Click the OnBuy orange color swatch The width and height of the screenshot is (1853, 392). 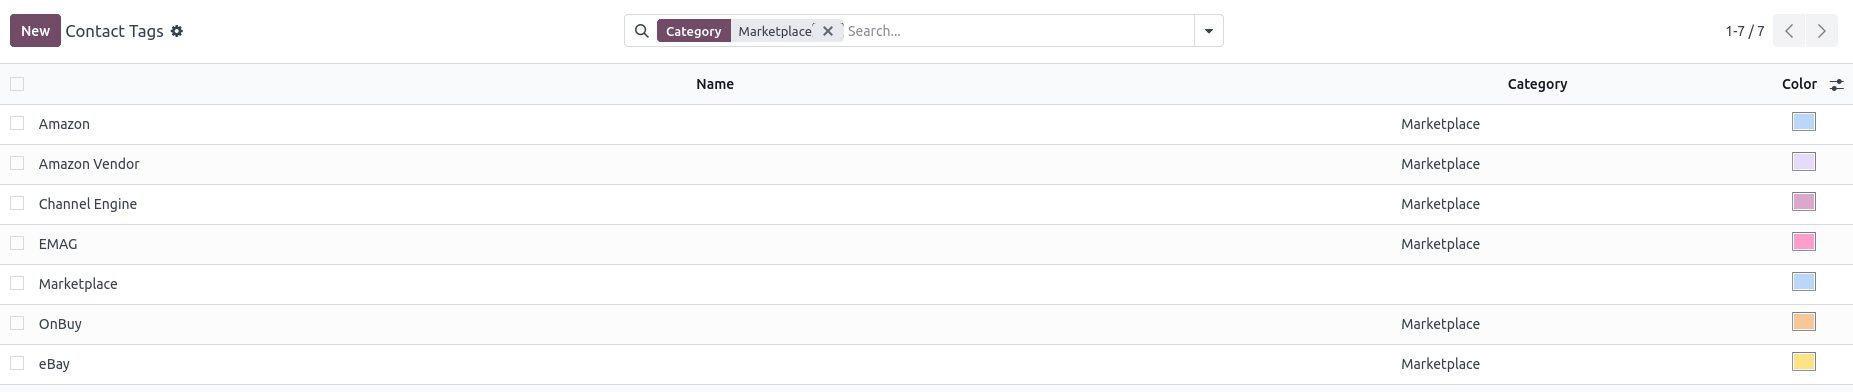tap(1804, 322)
